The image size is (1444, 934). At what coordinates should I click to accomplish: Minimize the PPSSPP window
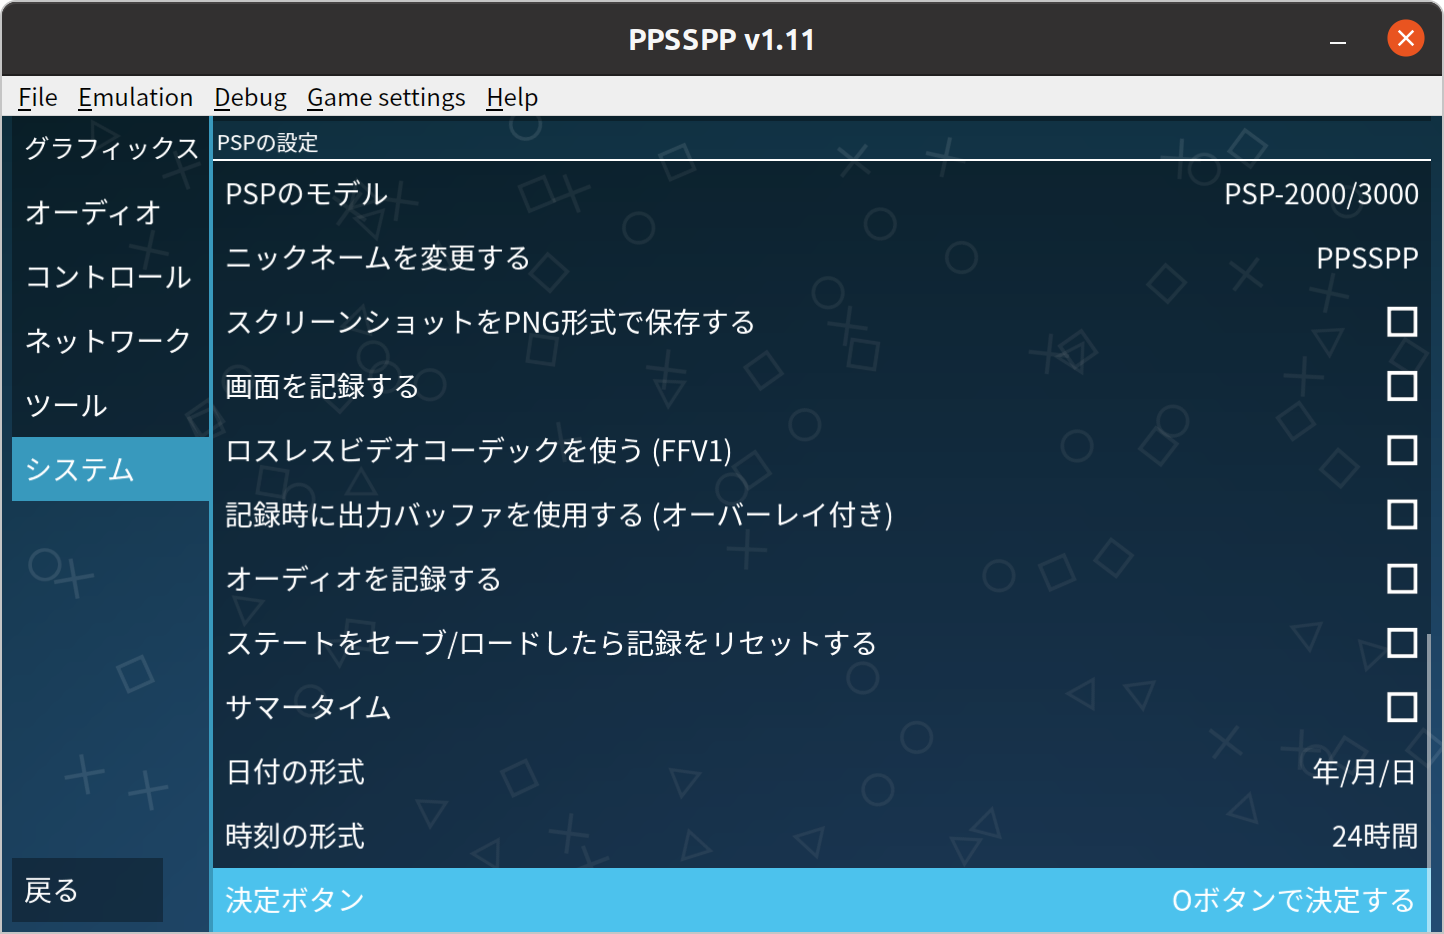1338,40
